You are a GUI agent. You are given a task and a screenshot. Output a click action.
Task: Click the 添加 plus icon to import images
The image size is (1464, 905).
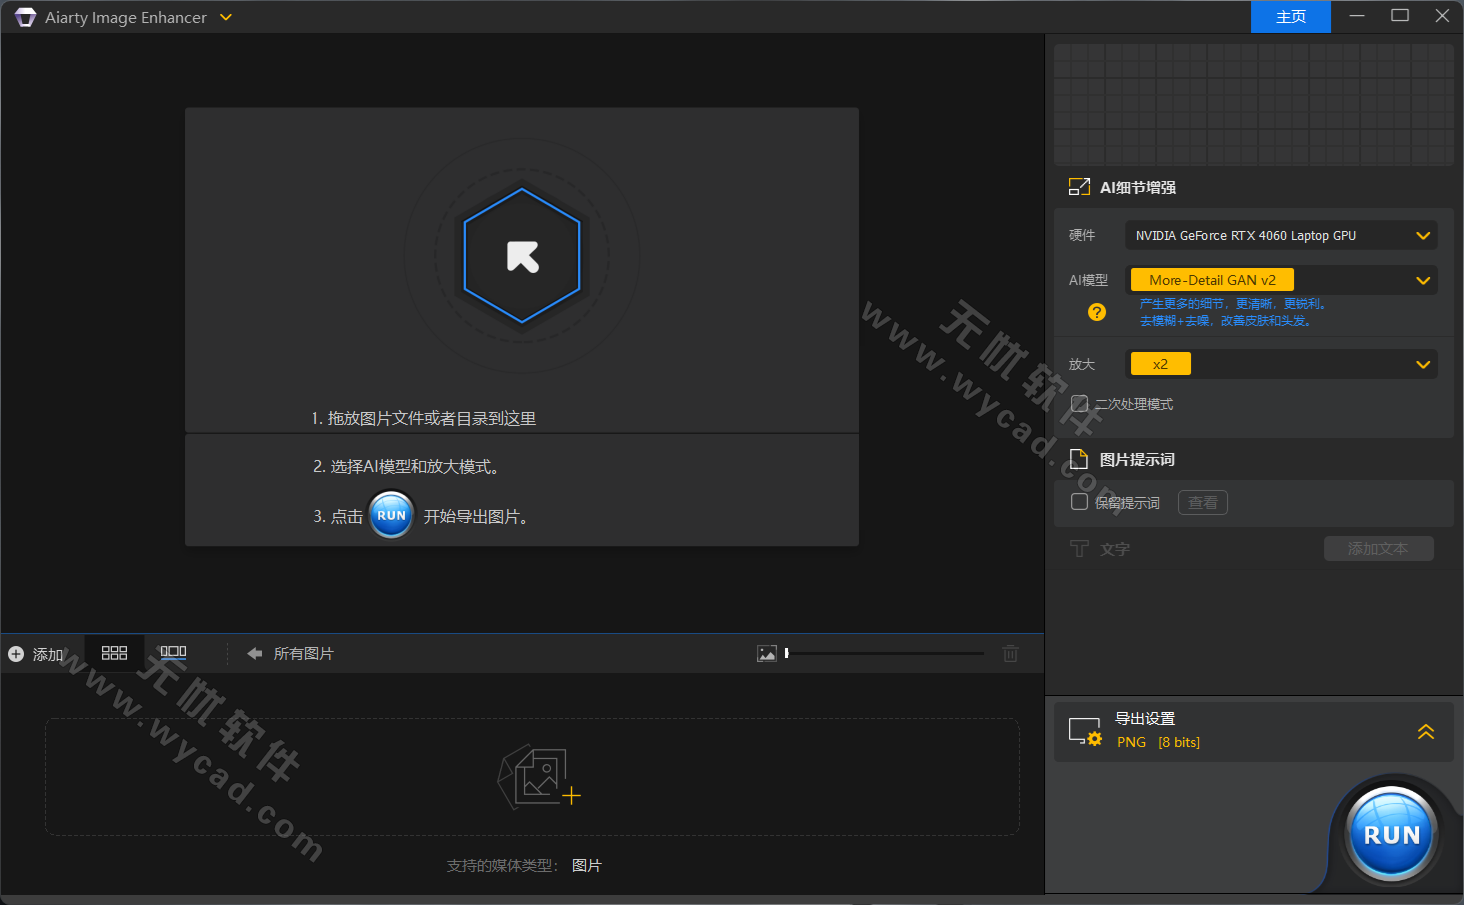point(16,653)
